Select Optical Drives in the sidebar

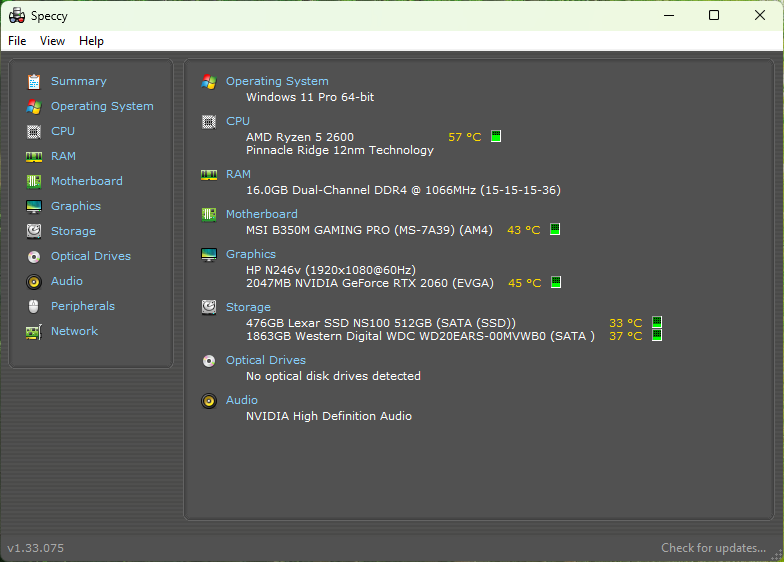pyautogui.click(x=91, y=256)
